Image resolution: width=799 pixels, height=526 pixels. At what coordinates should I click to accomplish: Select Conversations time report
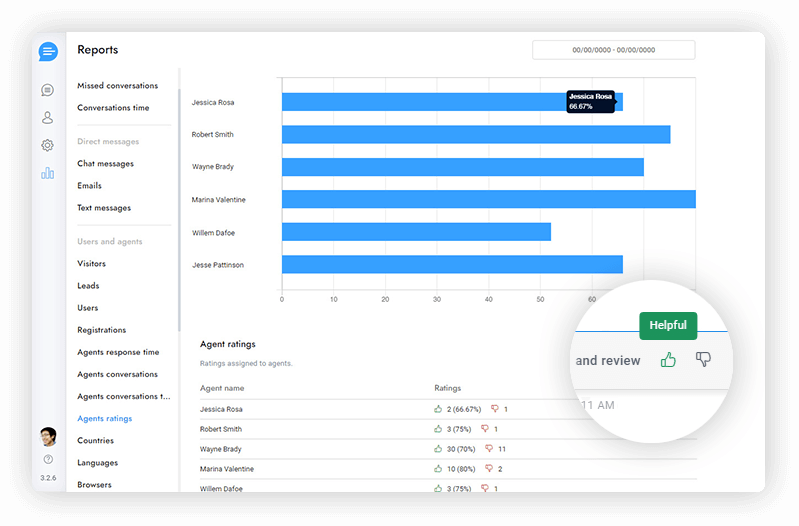click(x=113, y=108)
